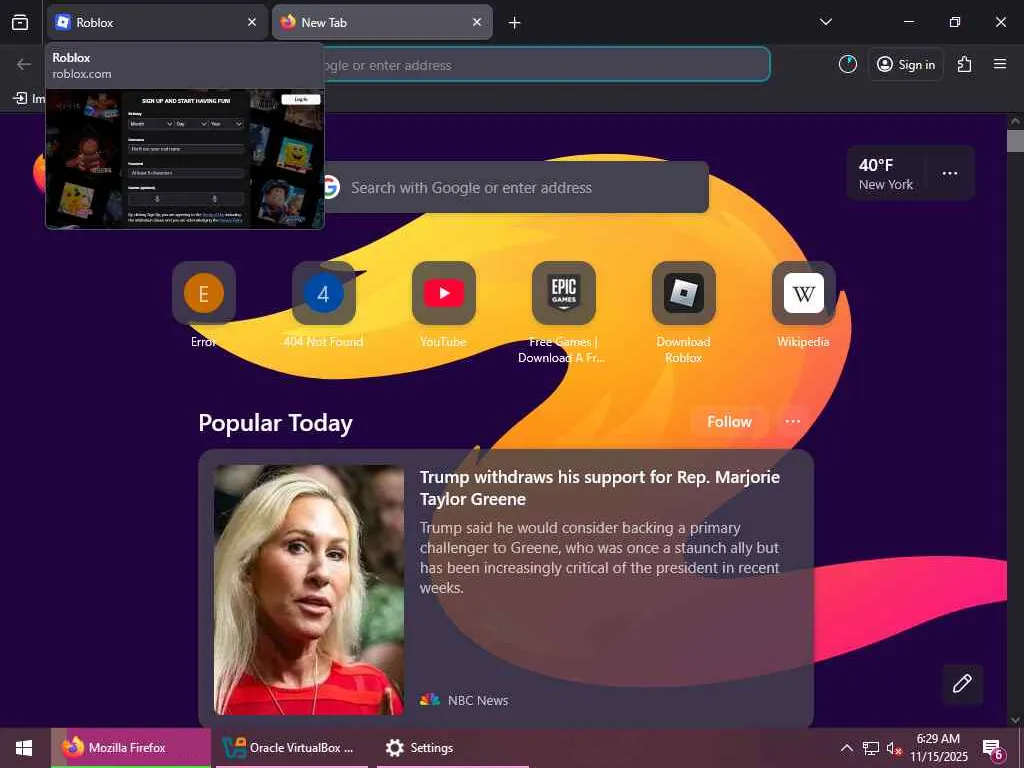The width and height of the screenshot is (1024, 768).
Task: Click Follow next to Popular Today
Action: click(x=729, y=422)
